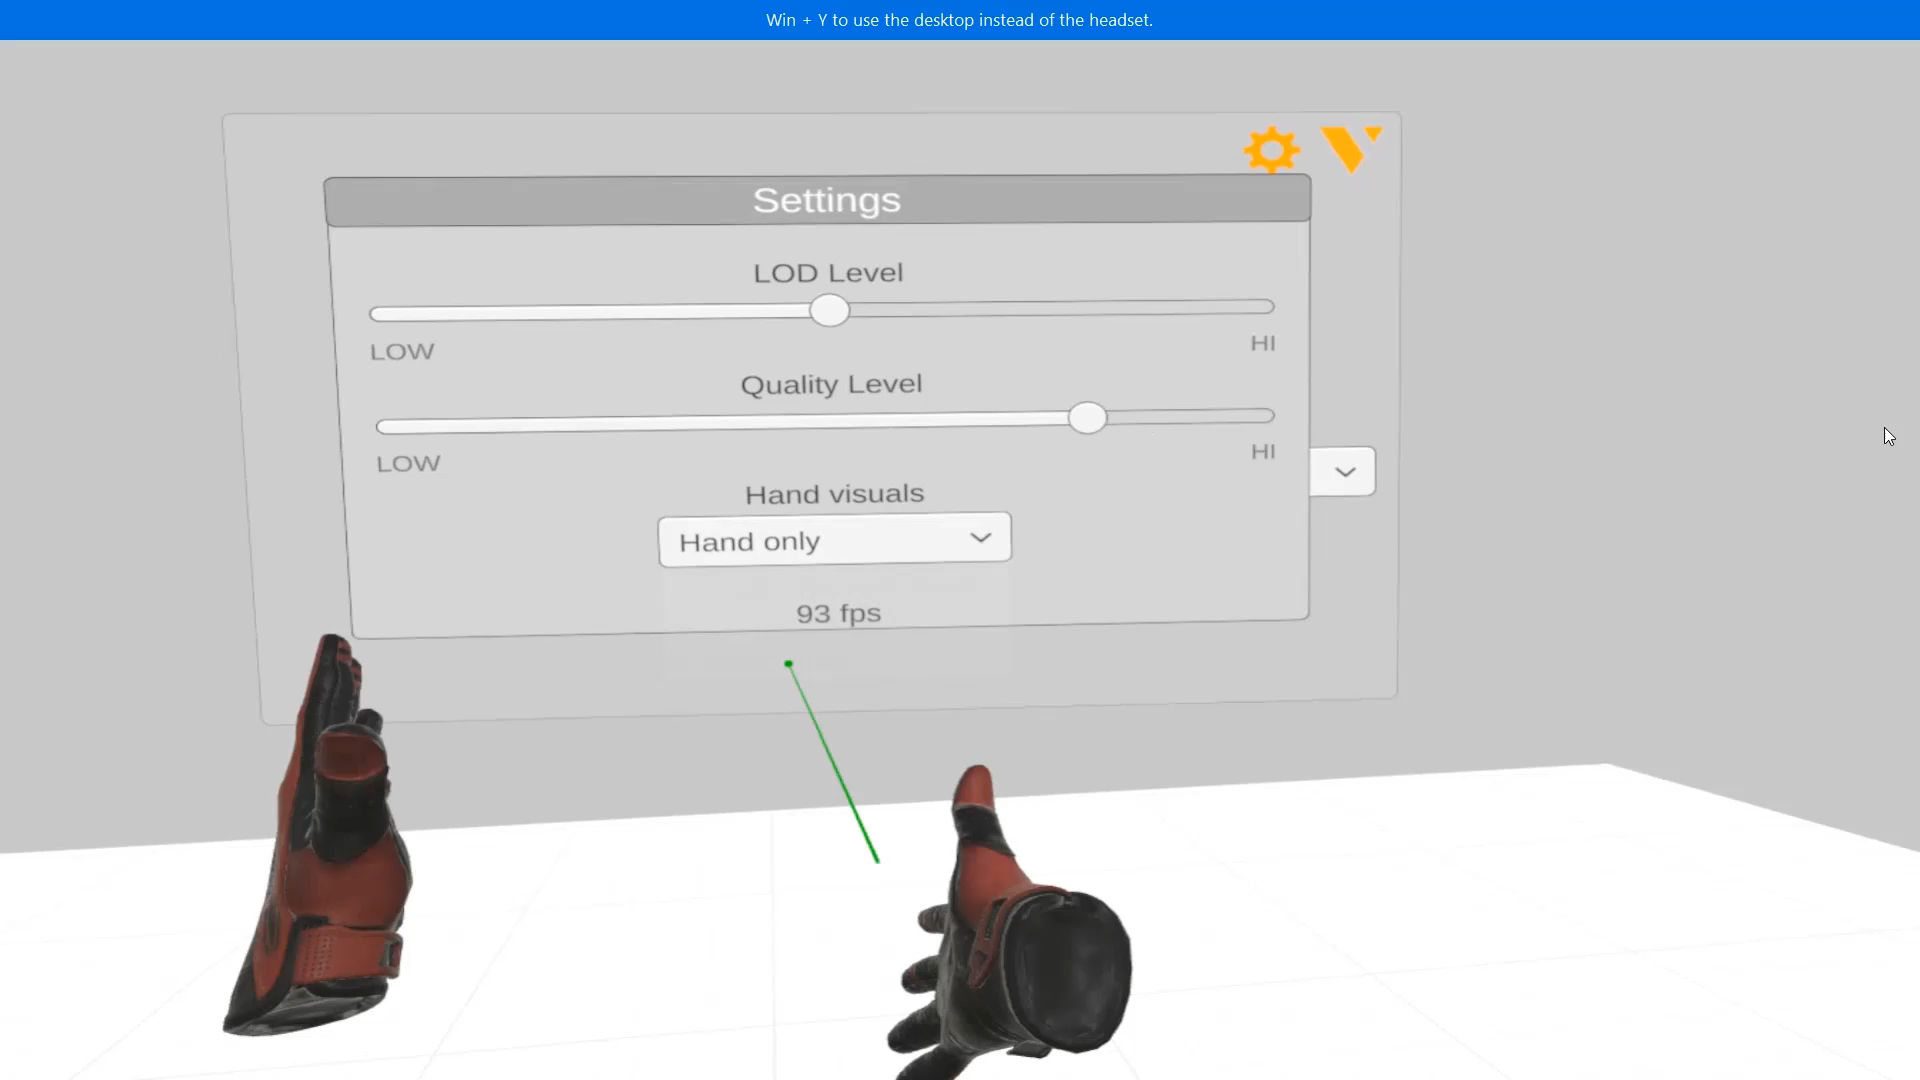Viewport: 1920px width, 1080px height.
Task: Click the orange settings gear icon
Action: click(x=1271, y=150)
